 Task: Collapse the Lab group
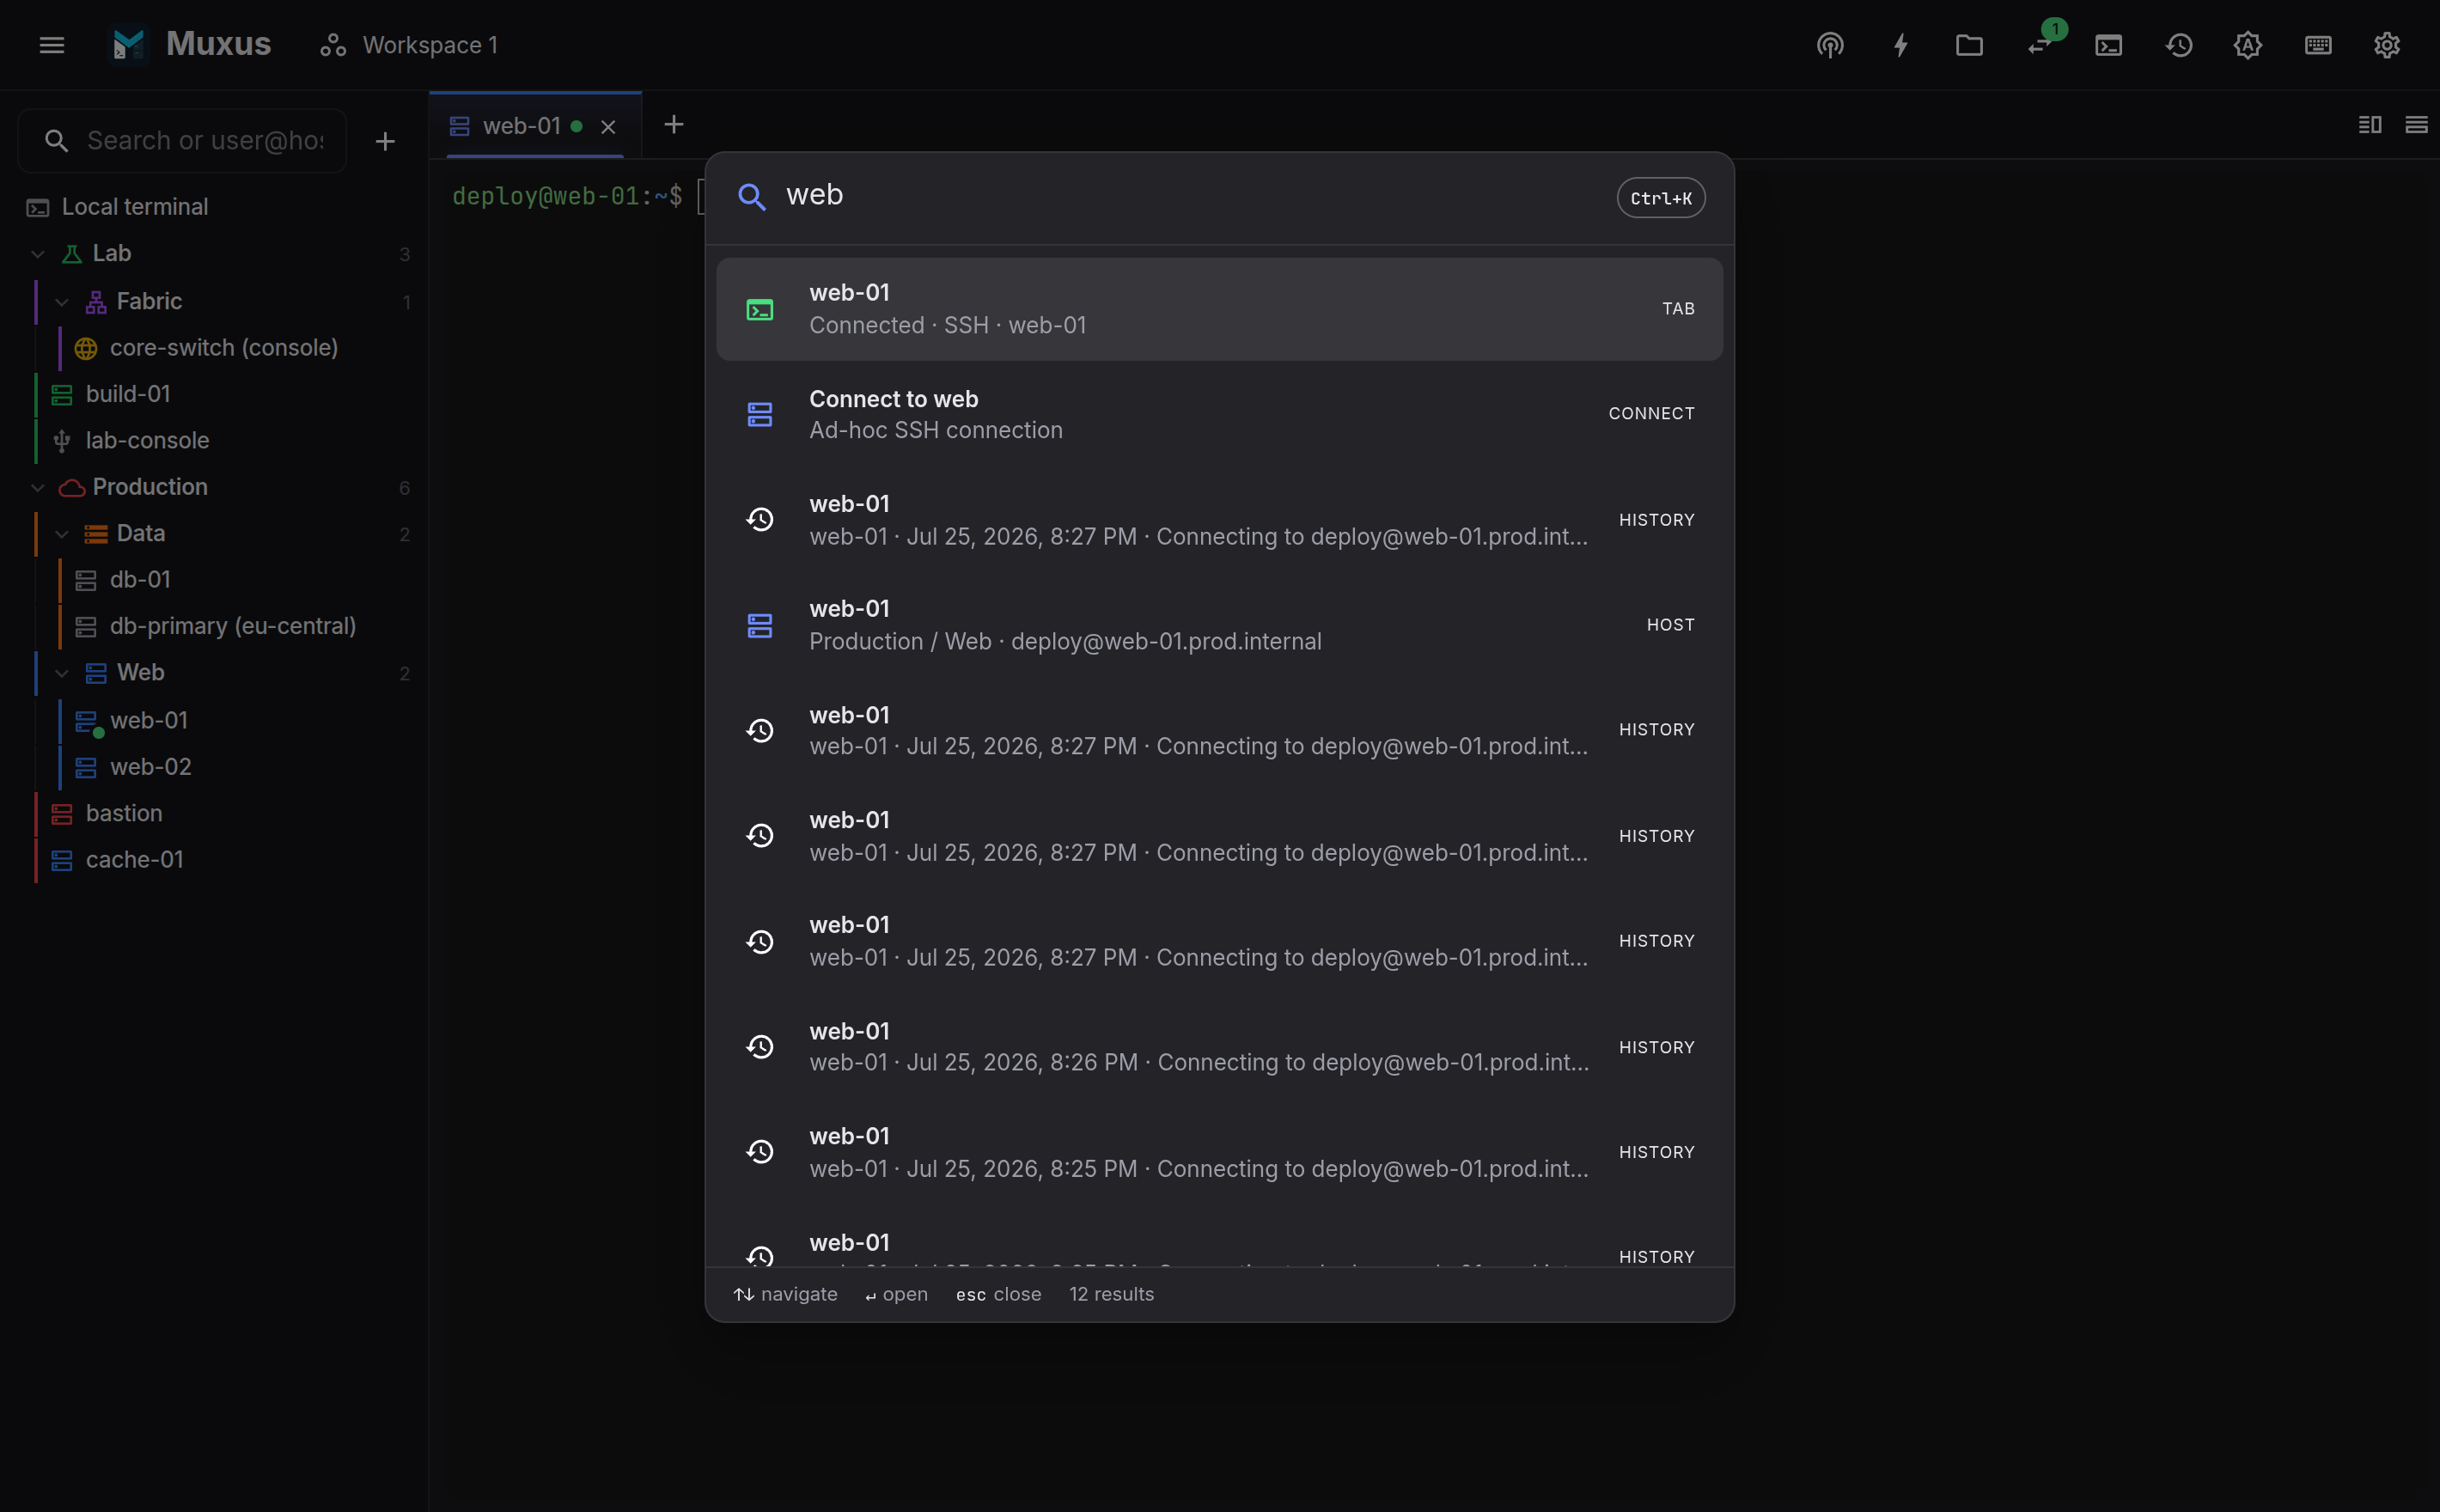[x=38, y=254]
